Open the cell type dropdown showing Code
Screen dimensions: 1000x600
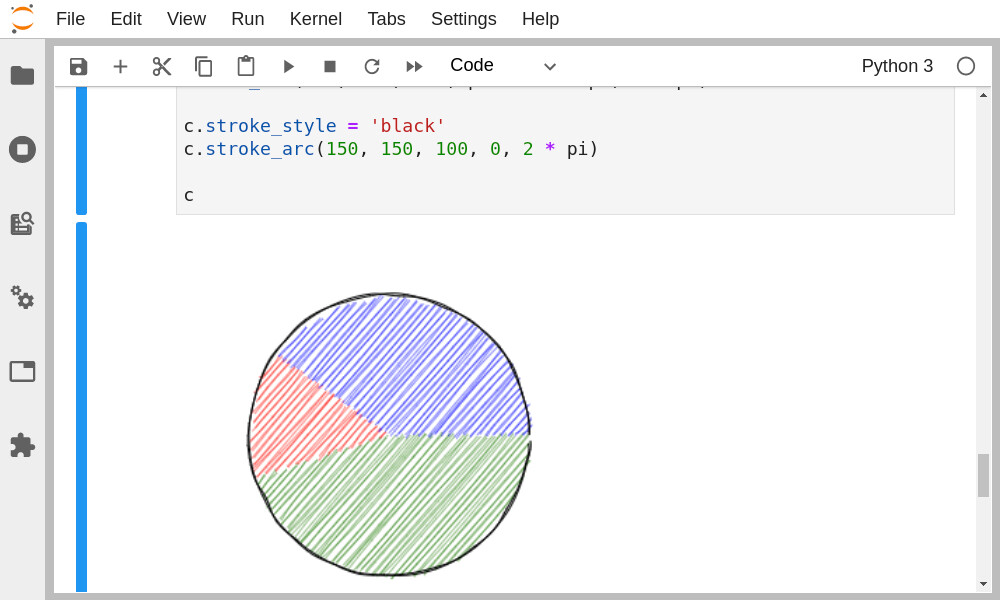pos(502,66)
